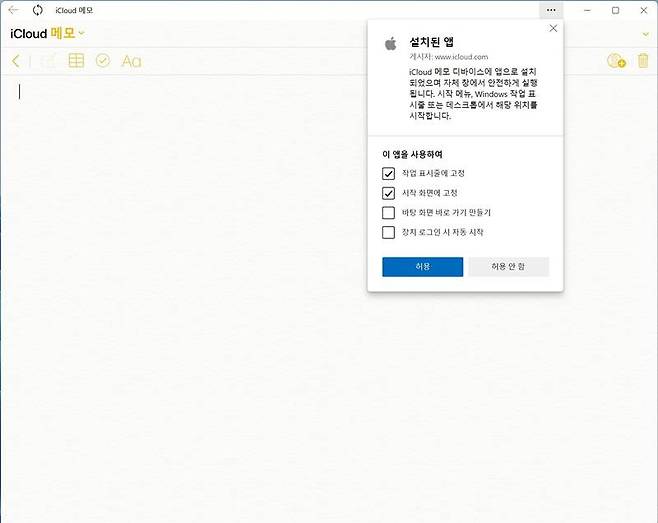The width and height of the screenshot is (658, 523).
Task: Close the installed app popup
Action: 553,28
